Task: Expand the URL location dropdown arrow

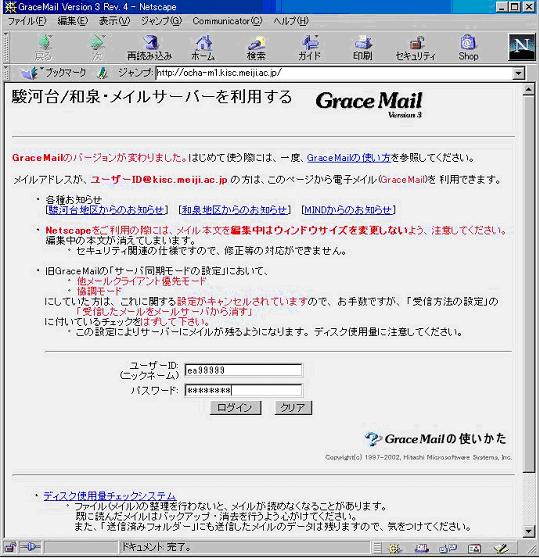Action: [519, 73]
